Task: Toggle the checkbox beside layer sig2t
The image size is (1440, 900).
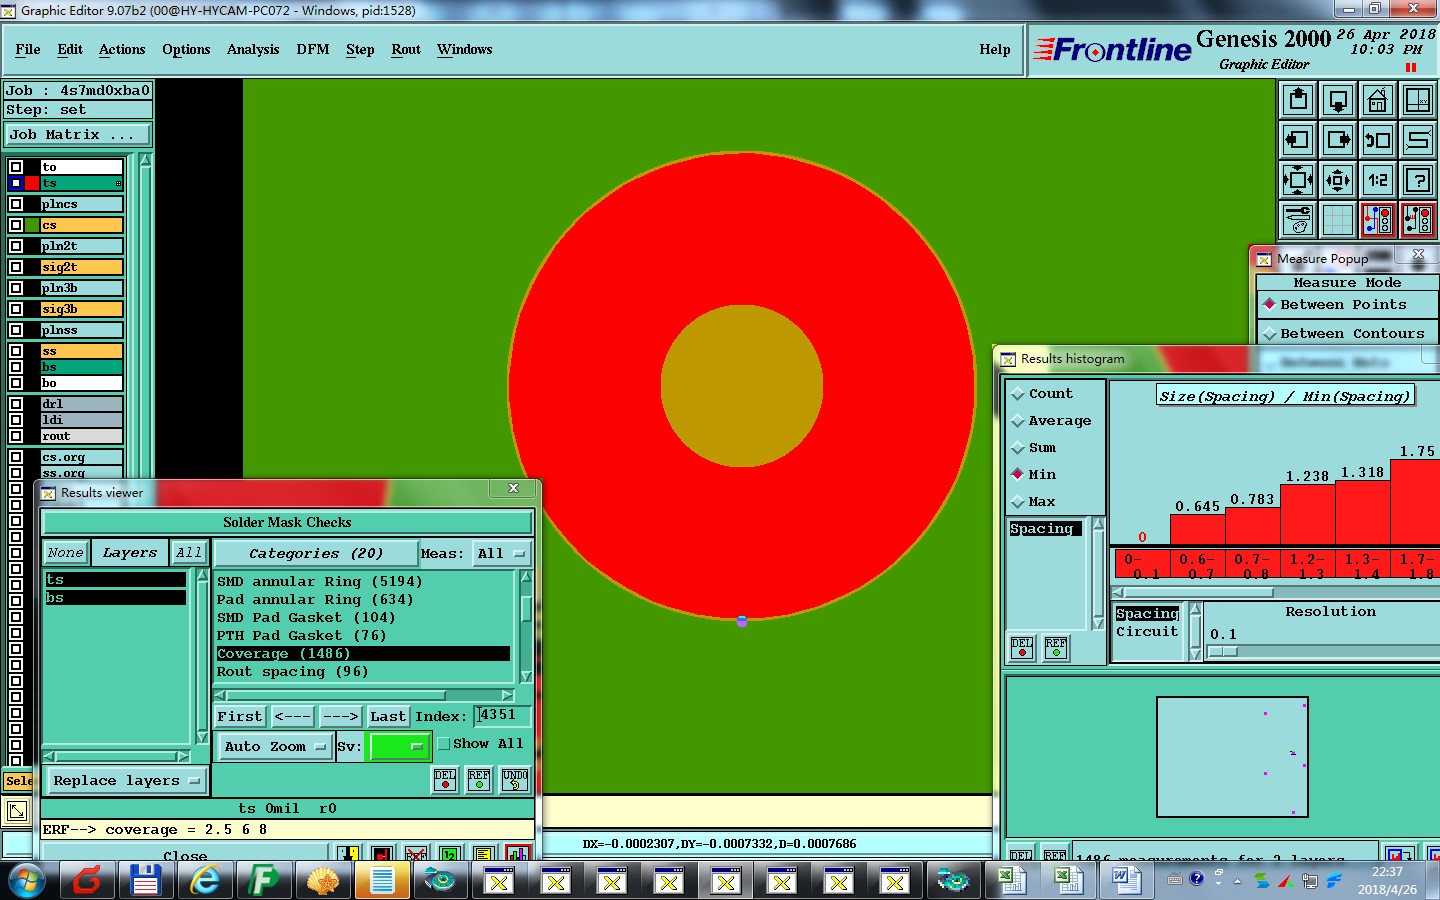Action: point(16,267)
